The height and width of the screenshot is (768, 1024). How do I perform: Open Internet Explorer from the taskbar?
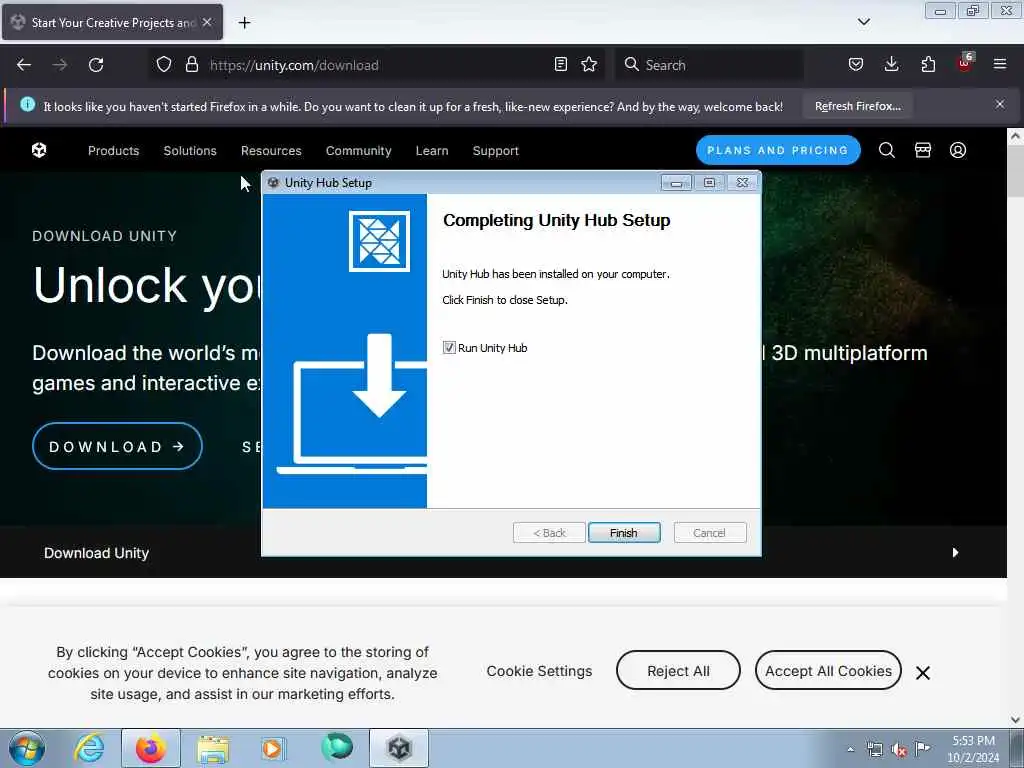[89, 748]
